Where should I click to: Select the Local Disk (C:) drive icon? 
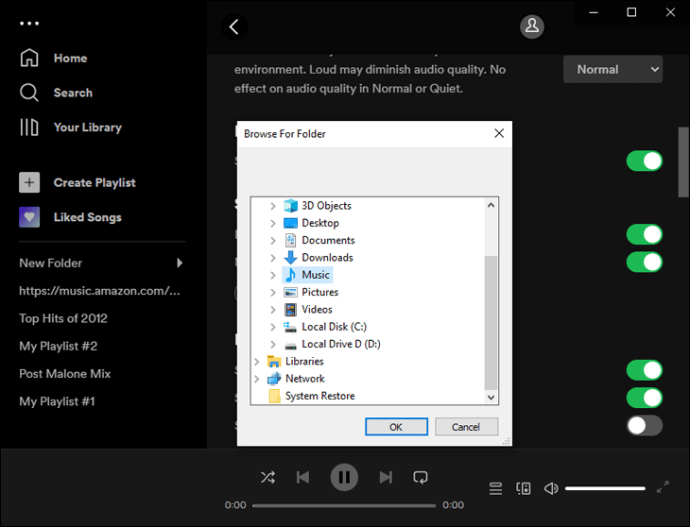pos(290,327)
